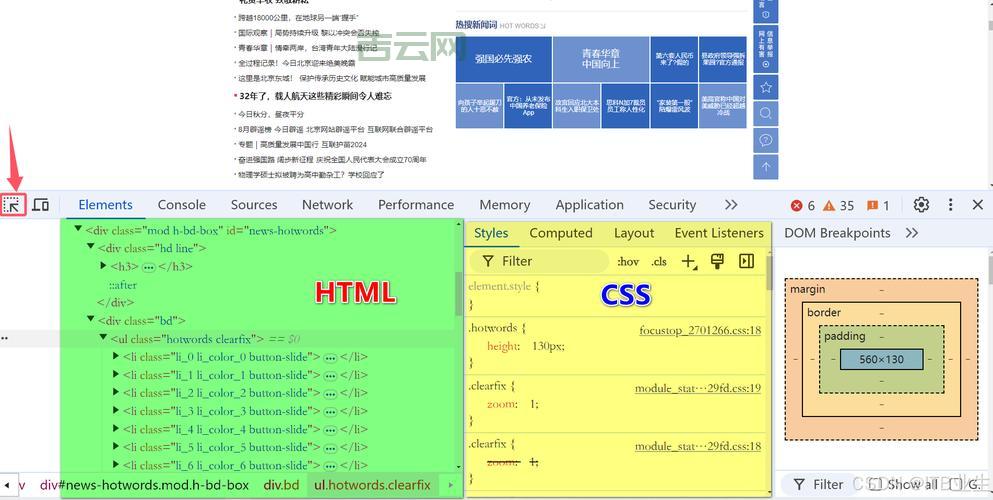Open focustop_2701266.css:18 source link

click(x=700, y=330)
